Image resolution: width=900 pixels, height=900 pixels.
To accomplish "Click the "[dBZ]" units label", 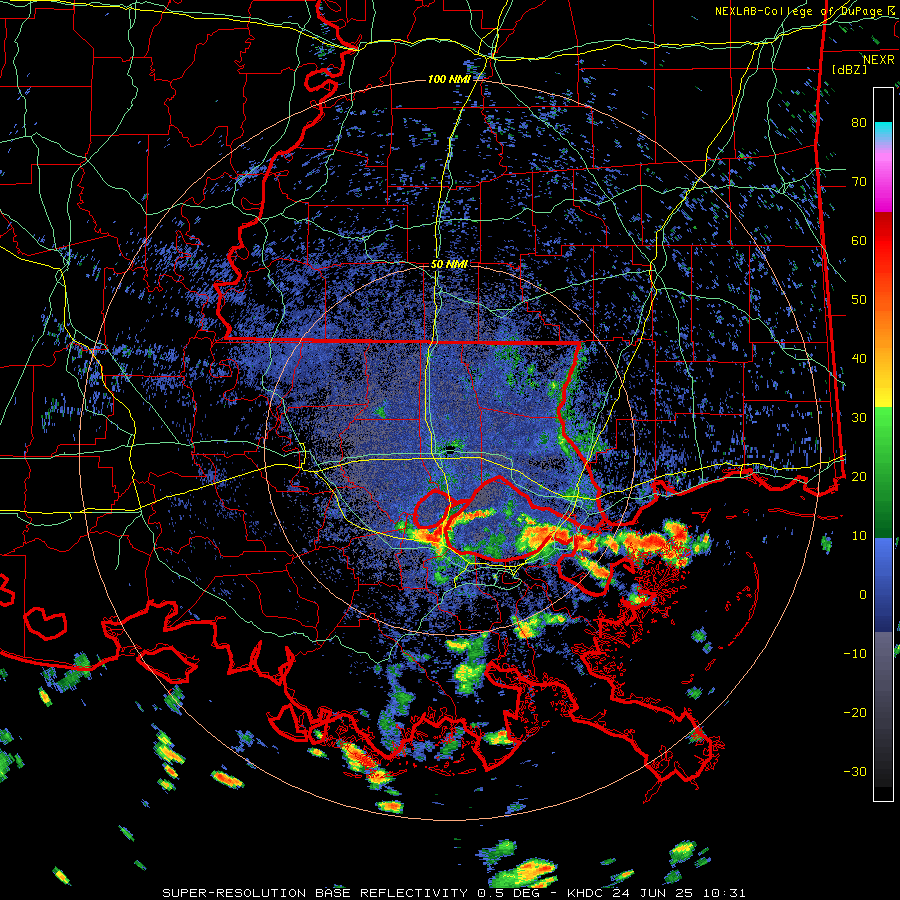I will coord(849,70).
